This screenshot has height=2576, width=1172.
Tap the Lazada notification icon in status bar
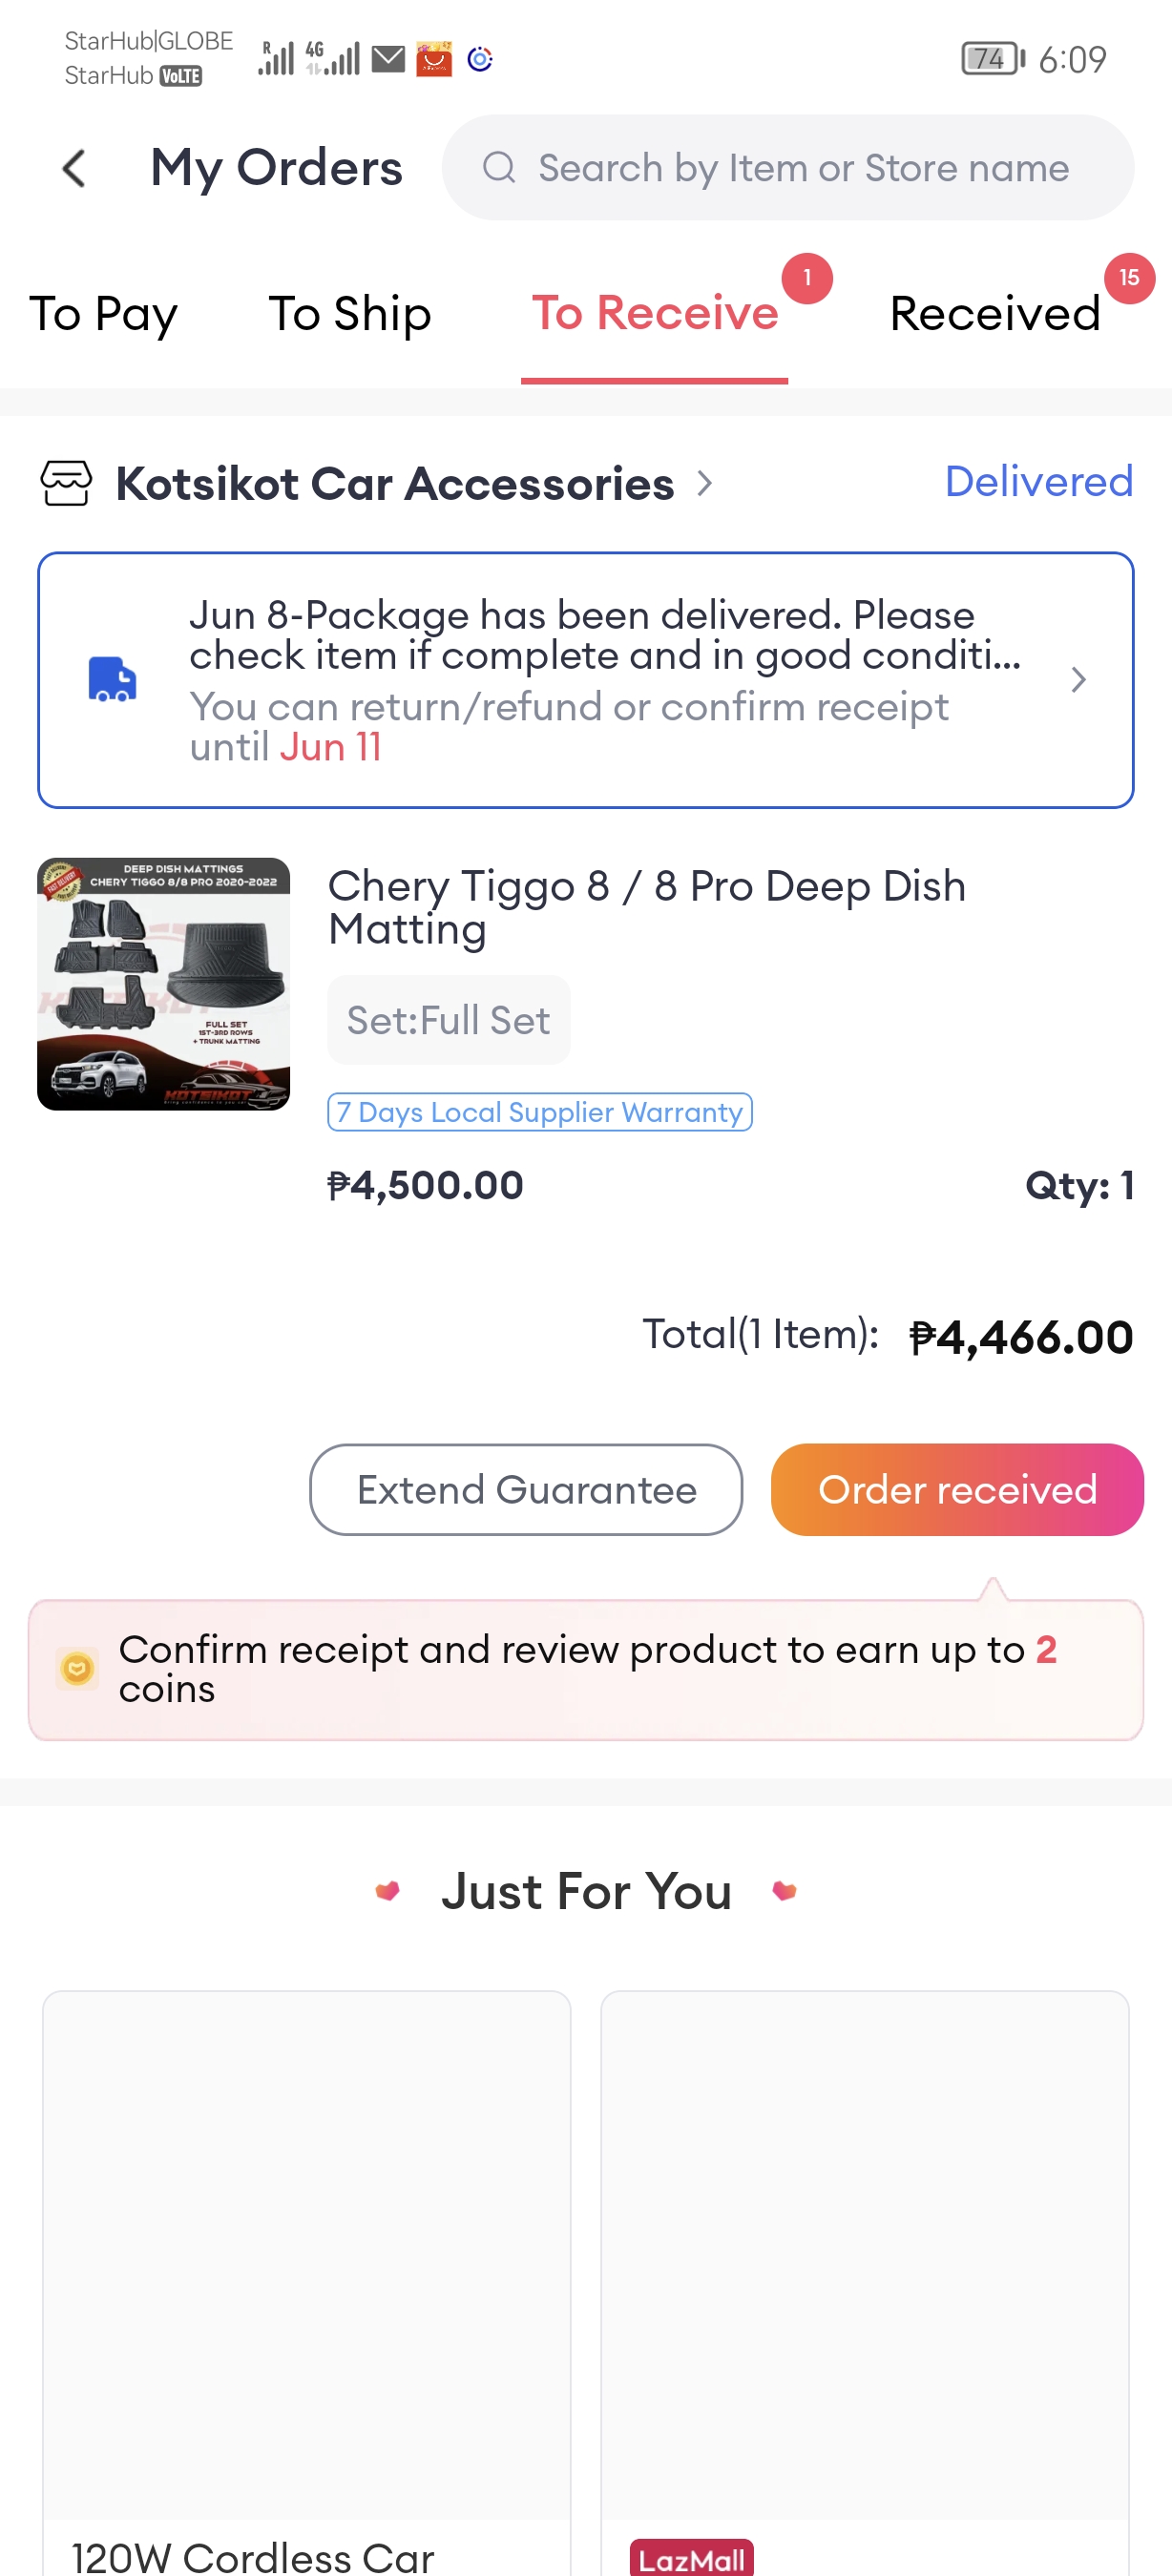point(434,60)
